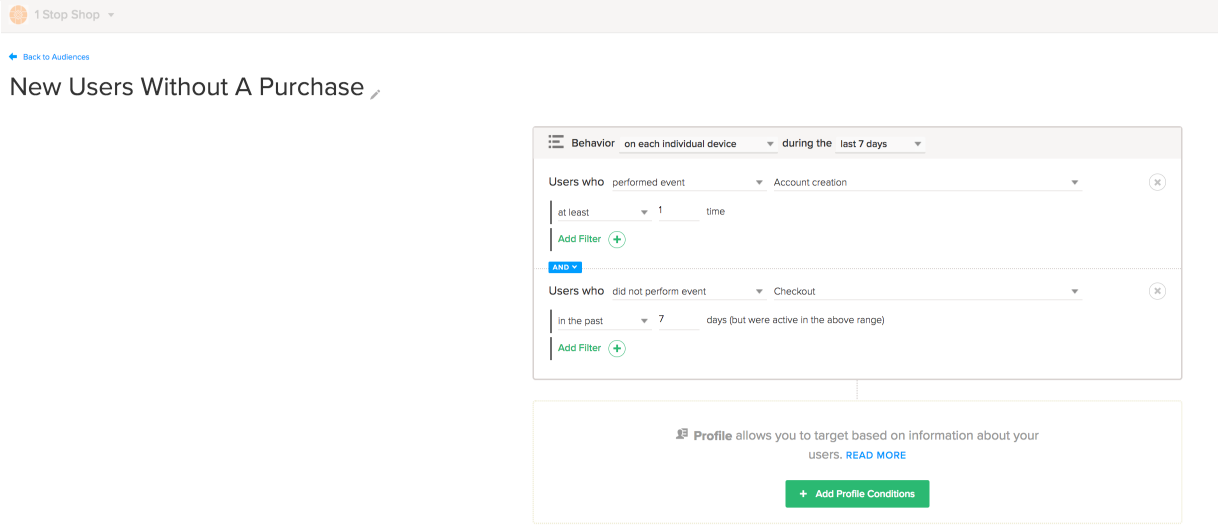The width and height of the screenshot is (1218, 528).
Task: Open the 'last 7 days' range dropdown
Action: 880,144
